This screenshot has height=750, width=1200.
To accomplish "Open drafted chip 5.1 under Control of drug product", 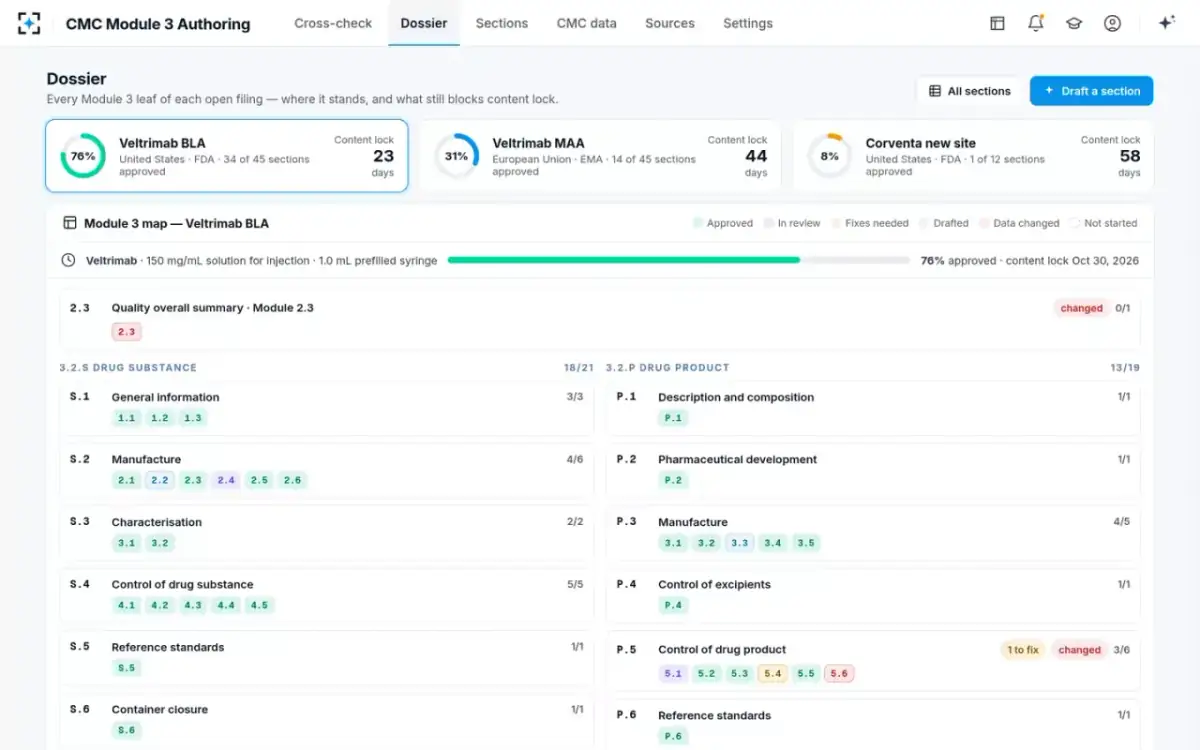I will pos(673,673).
